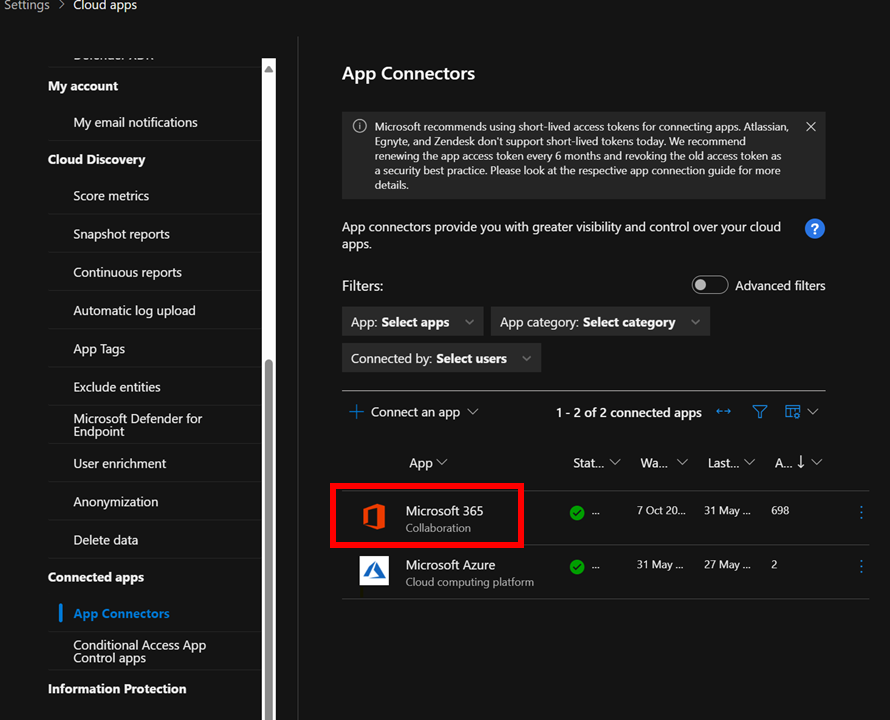Image resolution: width=890 pixels, height=720 pixels.
Task: Click Cloud apps in the breadcrumb
Action: 105,6
